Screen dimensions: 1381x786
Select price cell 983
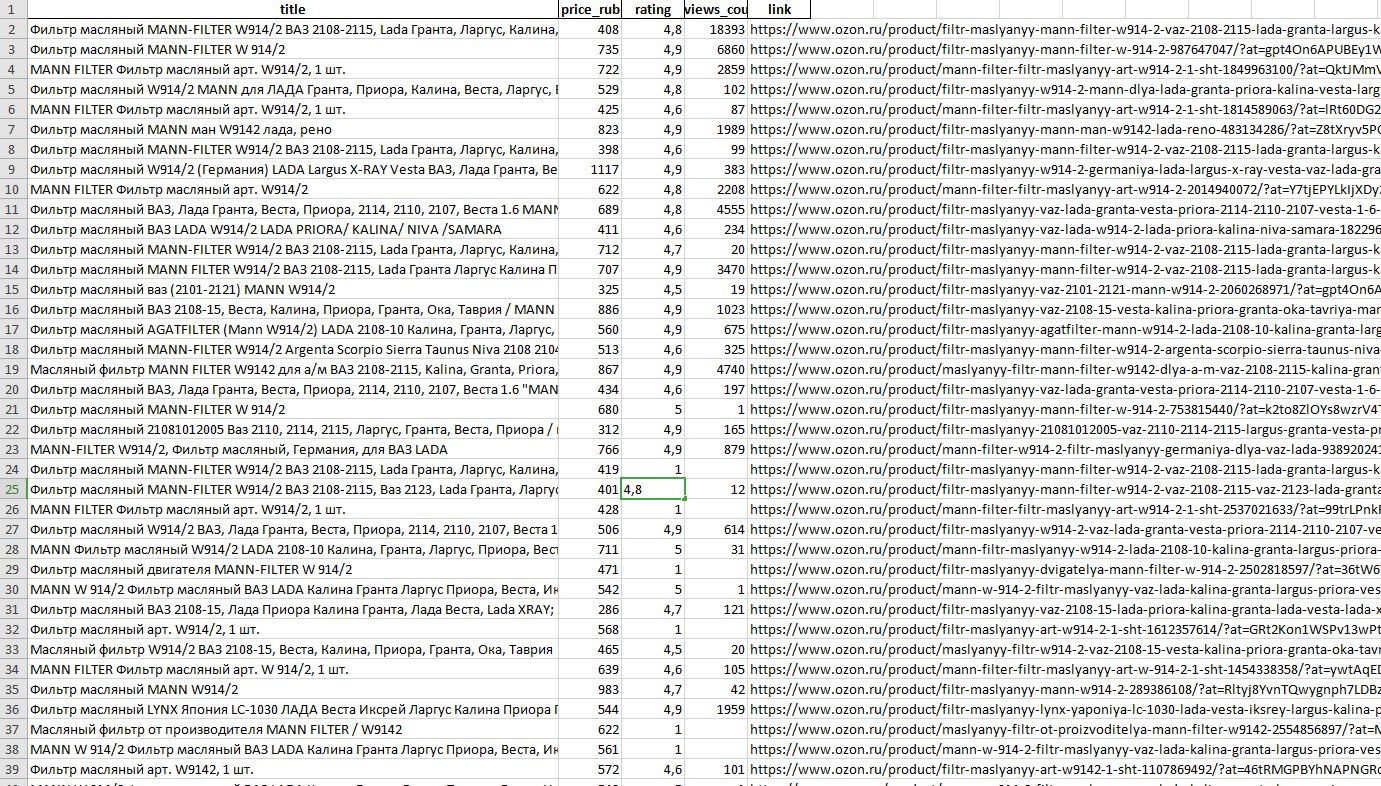[x=590, y=689]
